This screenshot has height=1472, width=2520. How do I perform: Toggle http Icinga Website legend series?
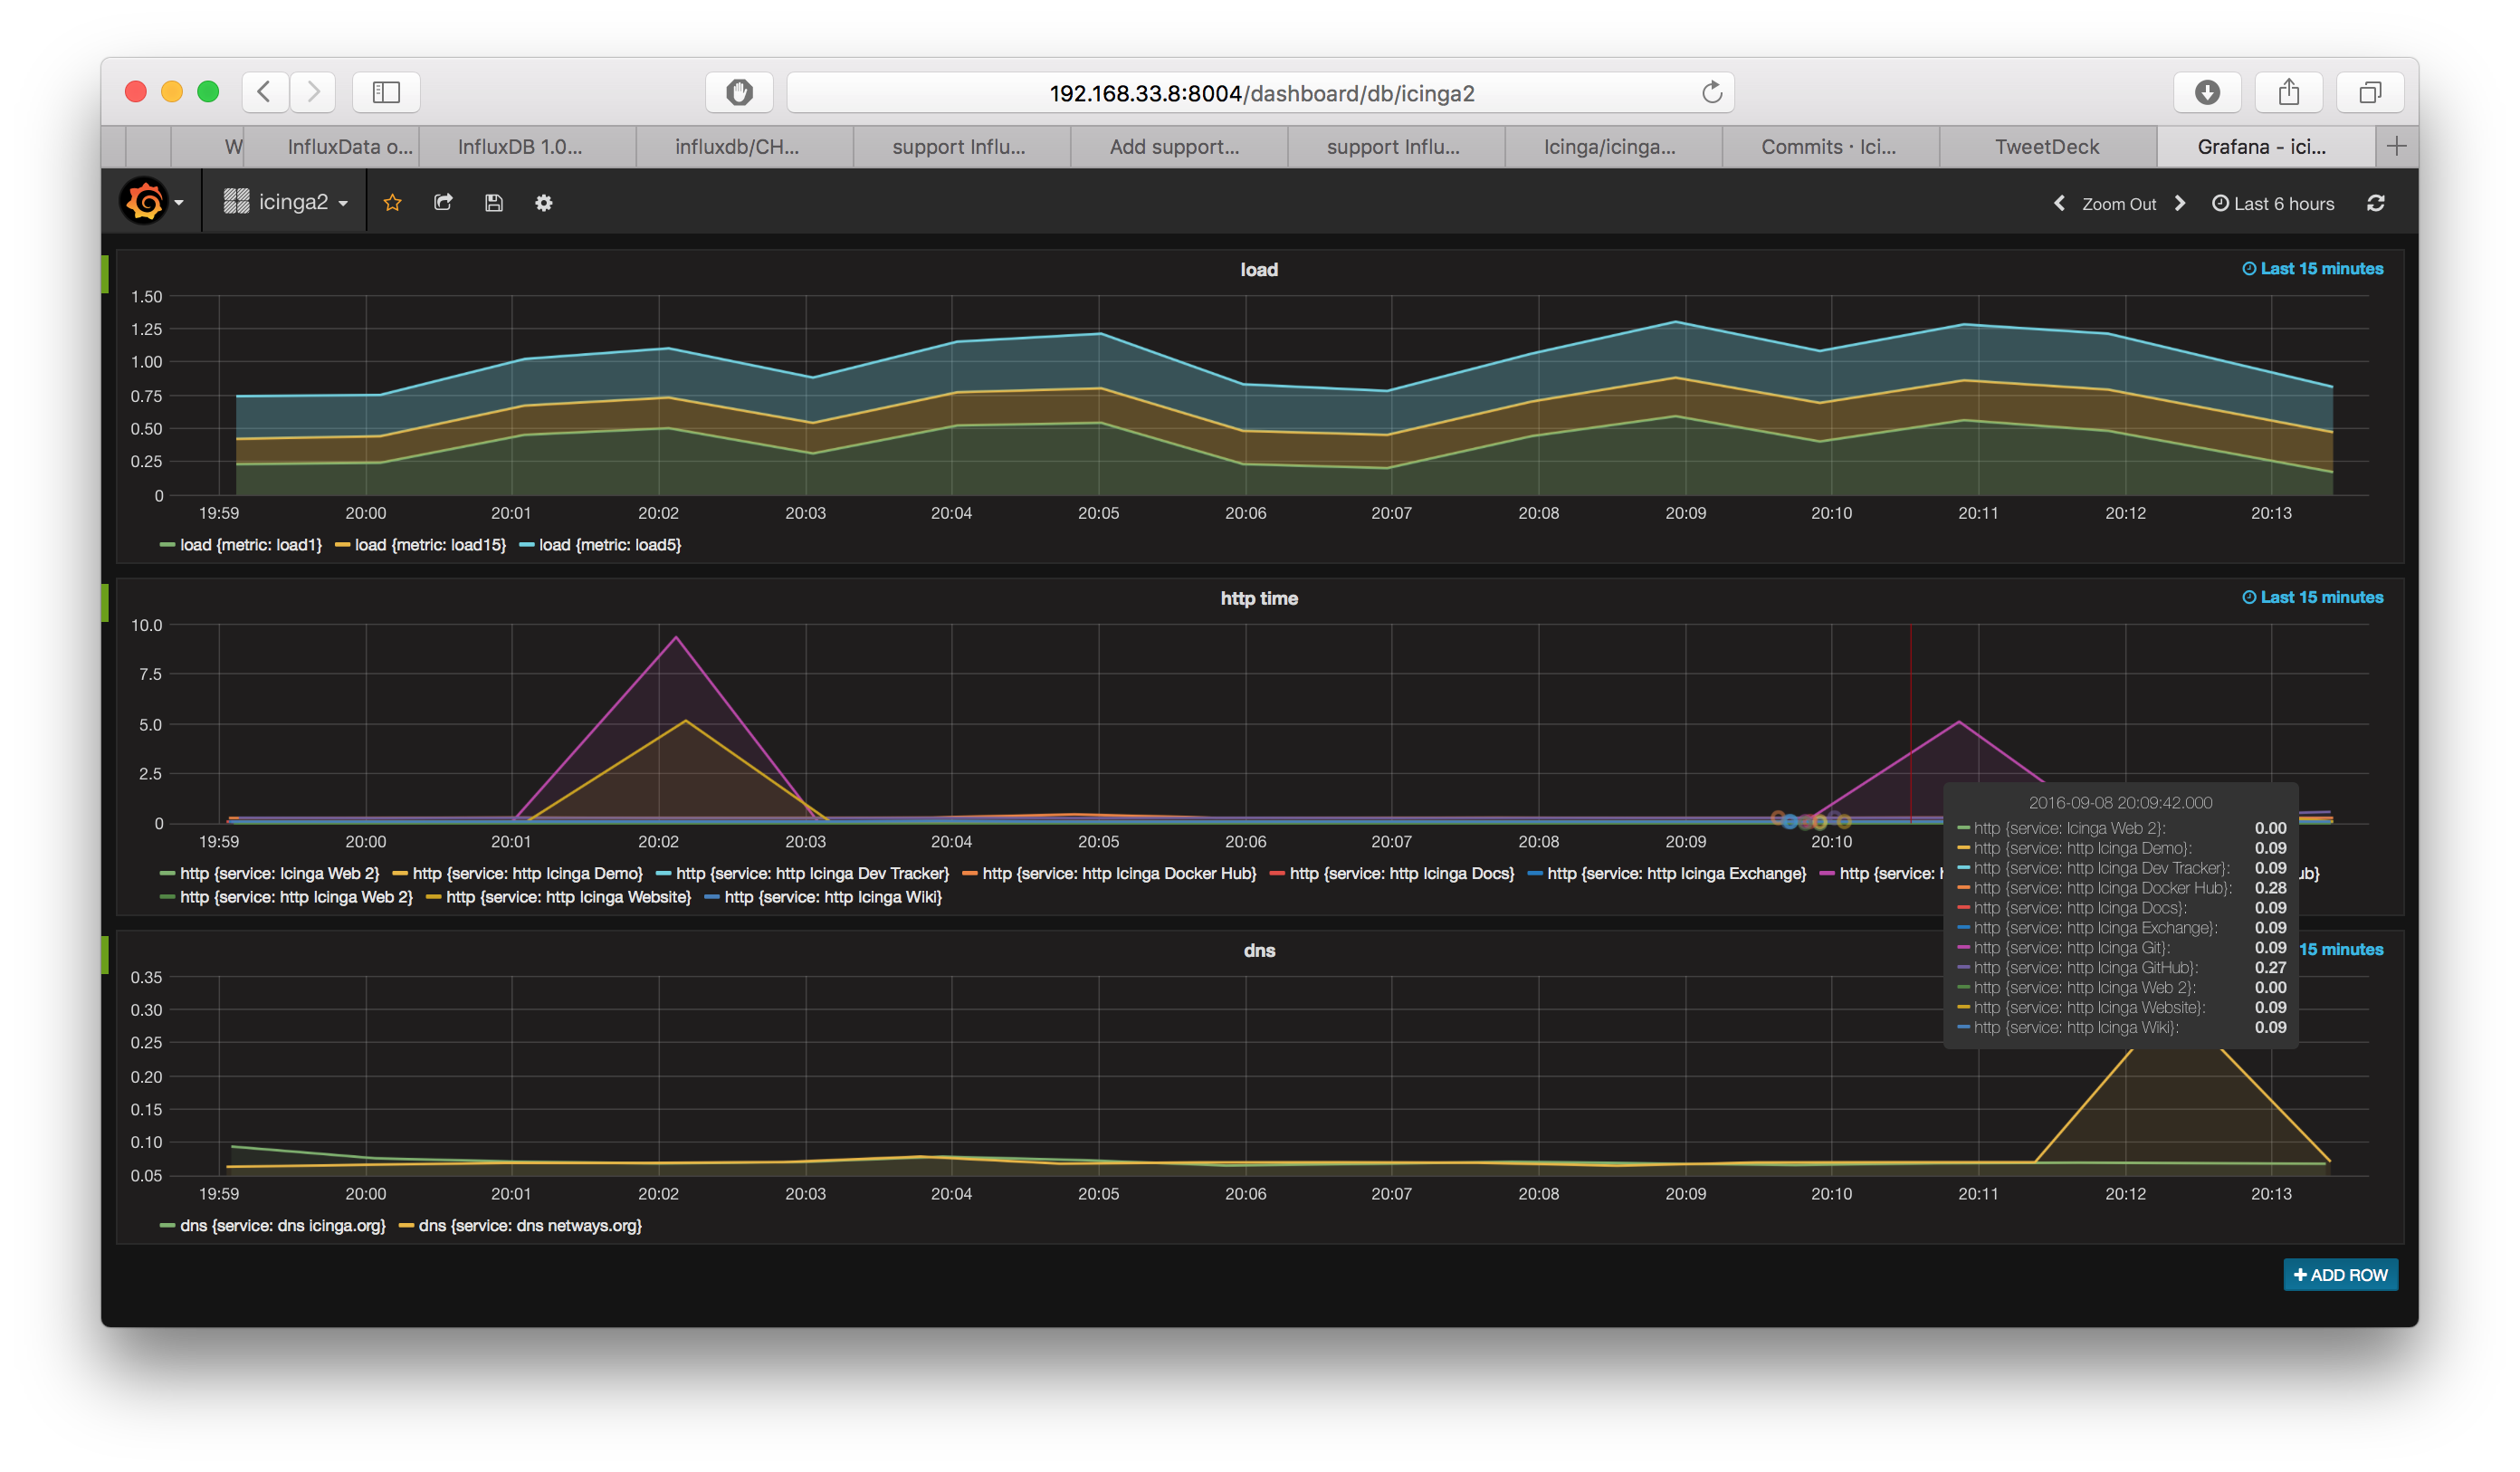[x=568, y=897]
